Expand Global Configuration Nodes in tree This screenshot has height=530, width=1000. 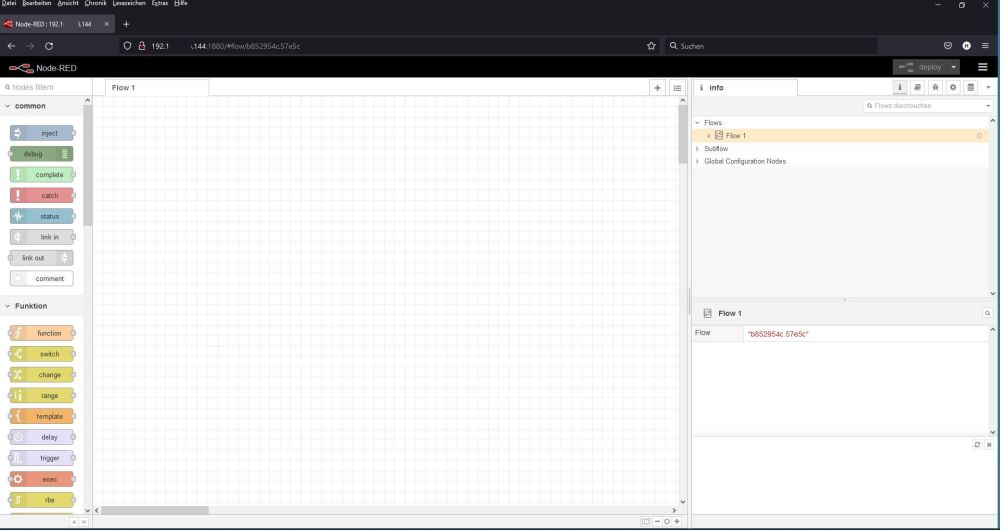click(698, 161)
